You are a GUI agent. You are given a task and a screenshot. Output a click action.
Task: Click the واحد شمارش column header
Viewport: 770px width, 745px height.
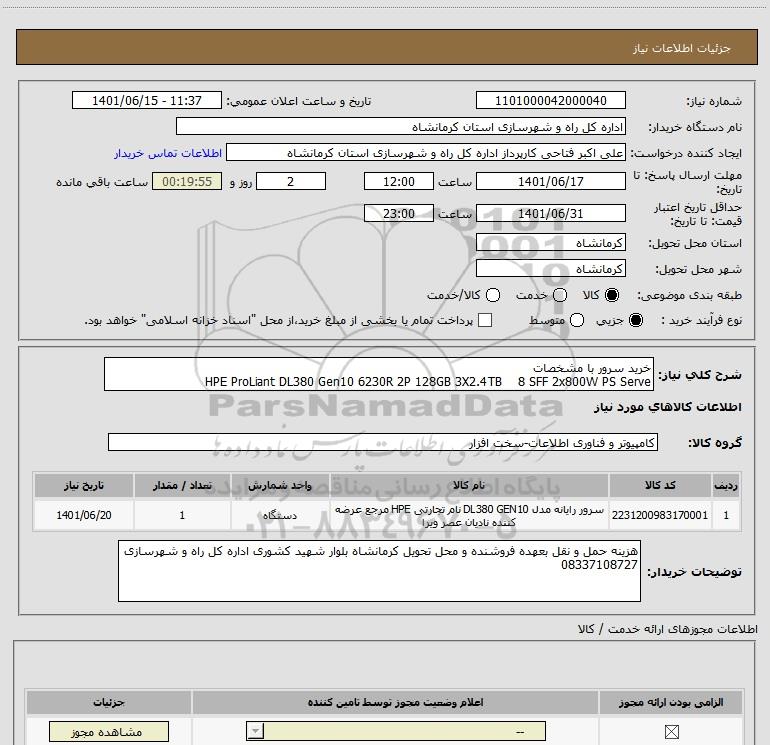click(x=280, y=485)
